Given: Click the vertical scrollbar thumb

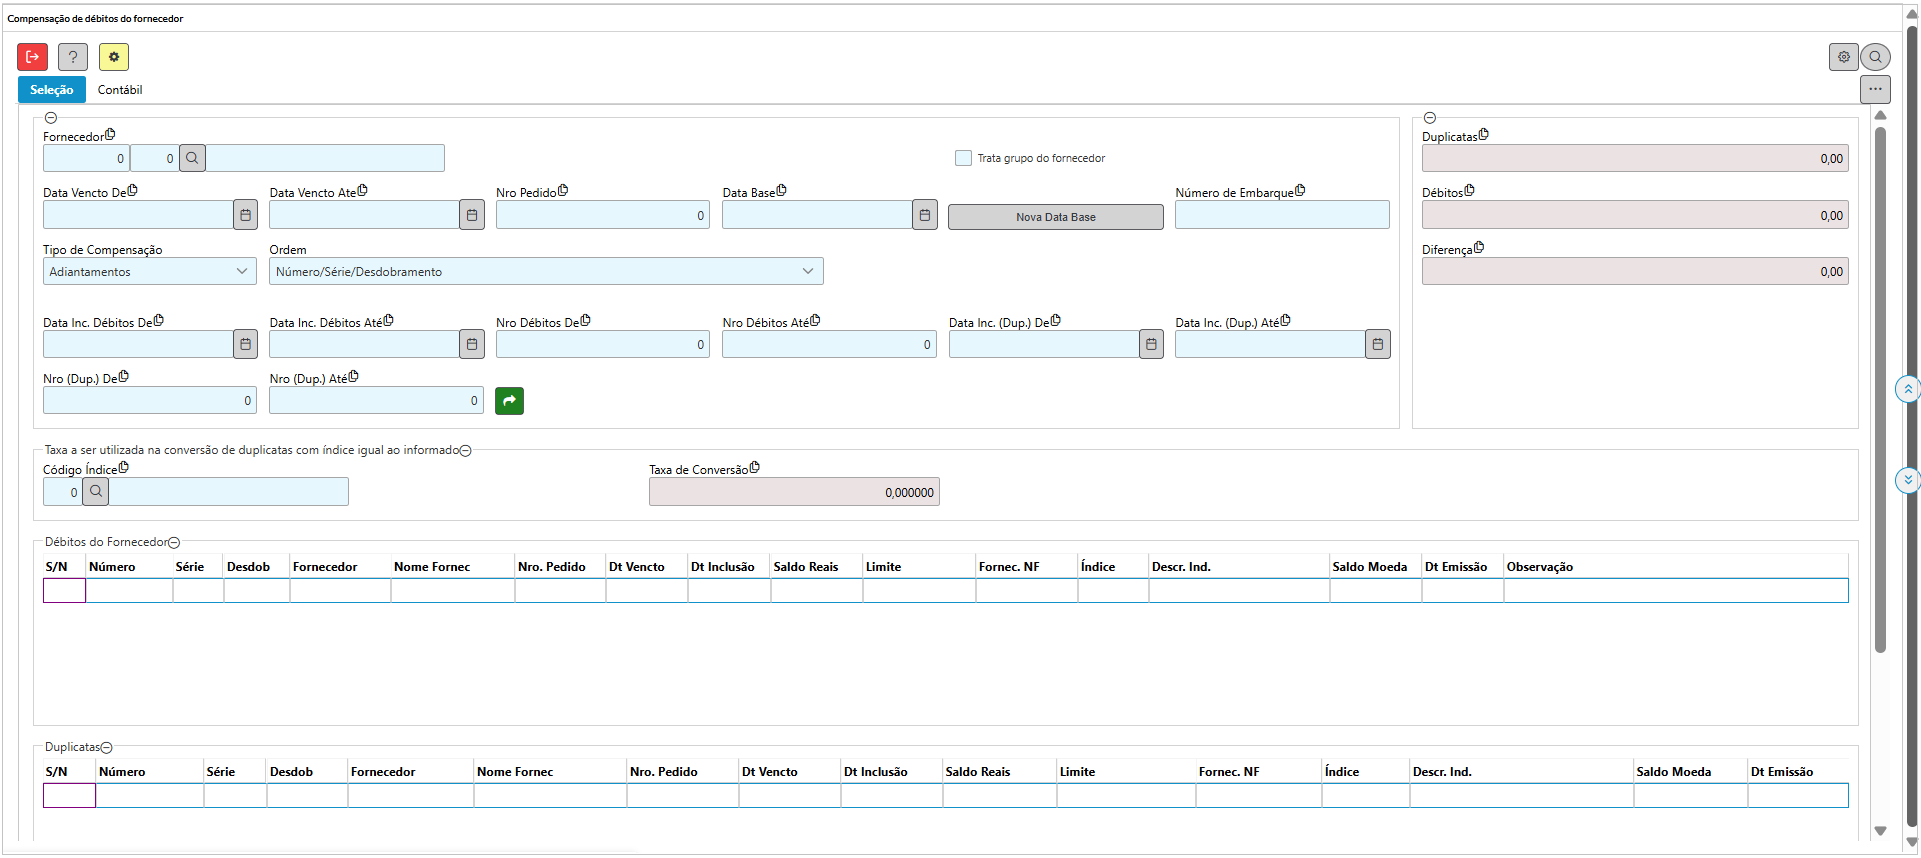Looking at the screenshot, I should (x=1880, y=390).
